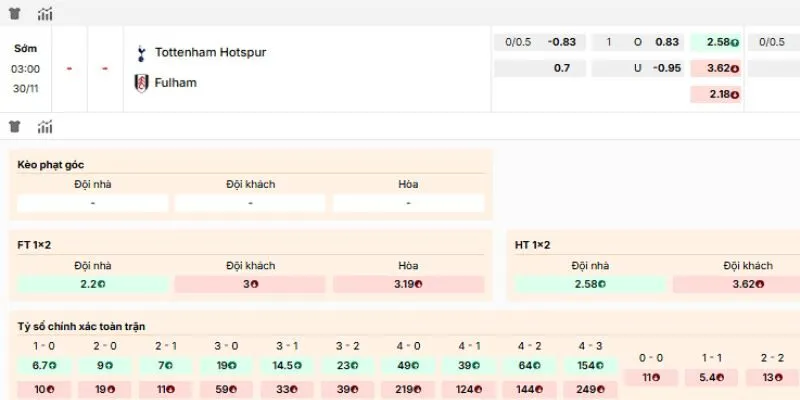Pick correct score 2-0 at odds 9

tap(105, 366)
